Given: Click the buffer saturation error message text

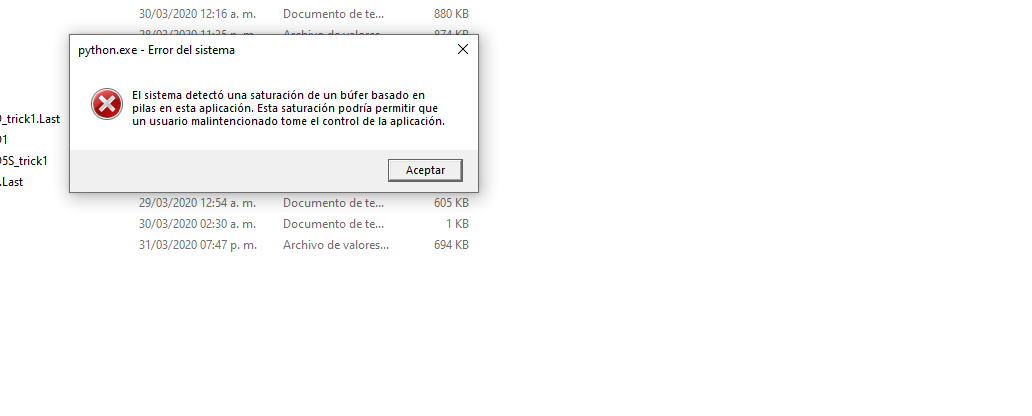Looking at the screenshot, I should 288,109.
